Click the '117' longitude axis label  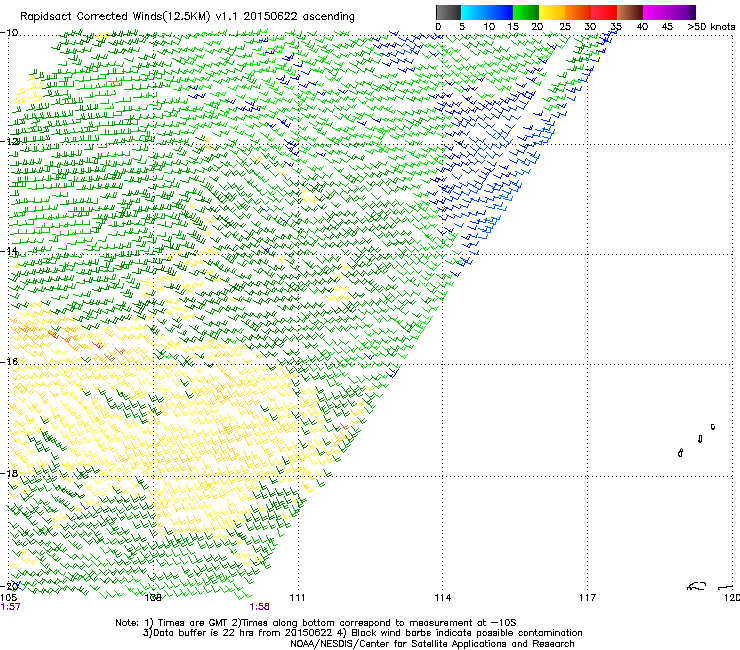pos(588,598)
